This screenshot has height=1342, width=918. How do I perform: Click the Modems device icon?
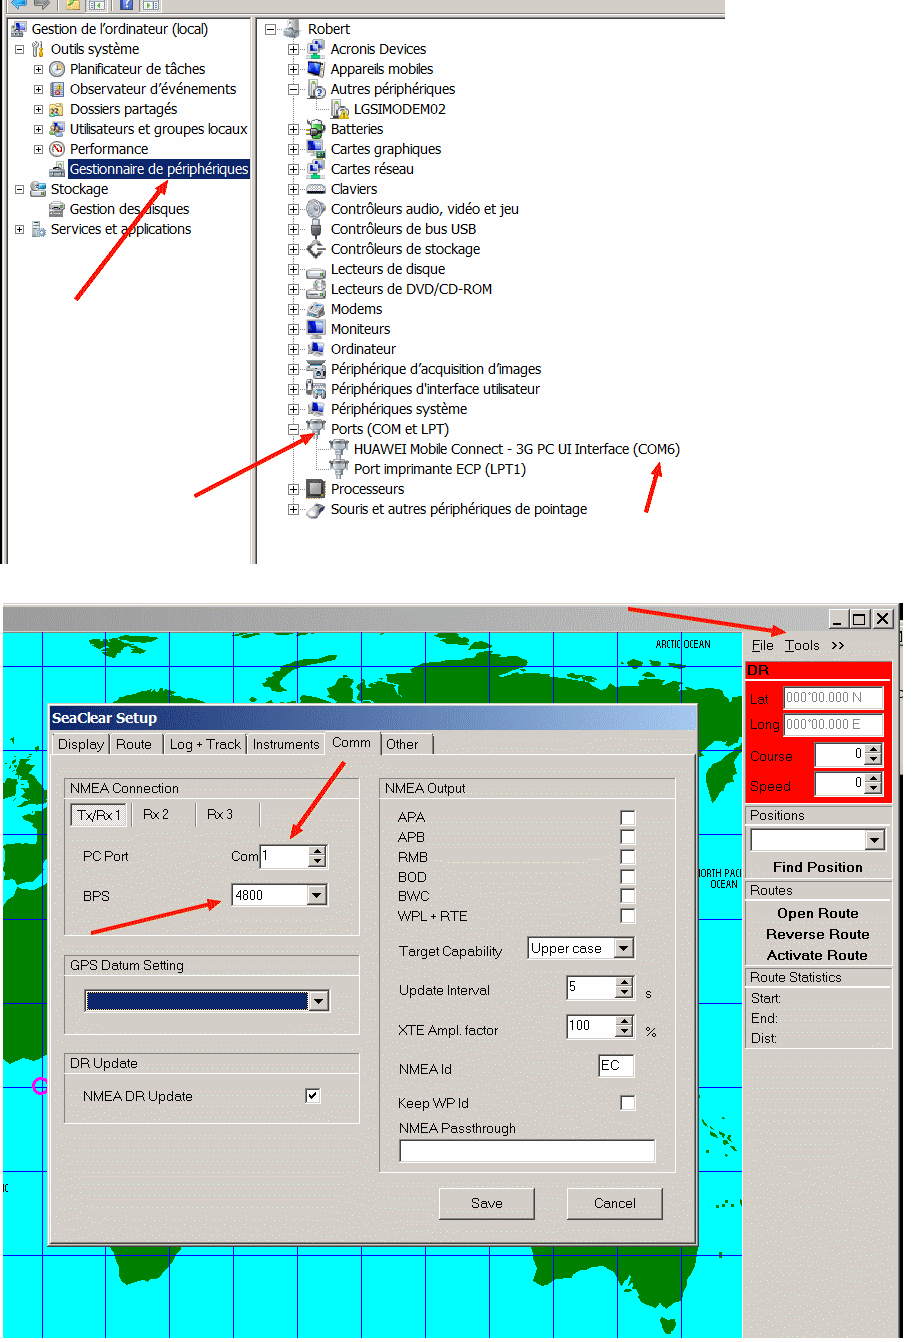[x=316, y=309]
